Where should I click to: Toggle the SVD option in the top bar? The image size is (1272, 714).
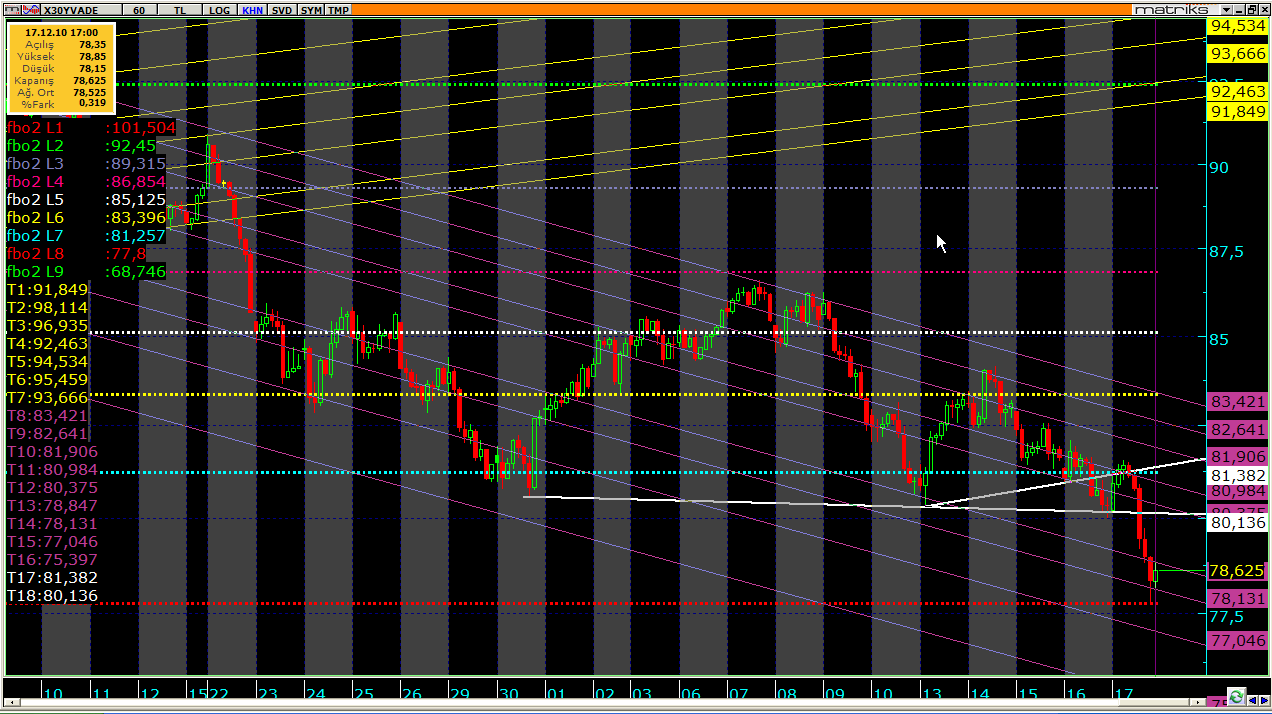[x=282, y=9]
